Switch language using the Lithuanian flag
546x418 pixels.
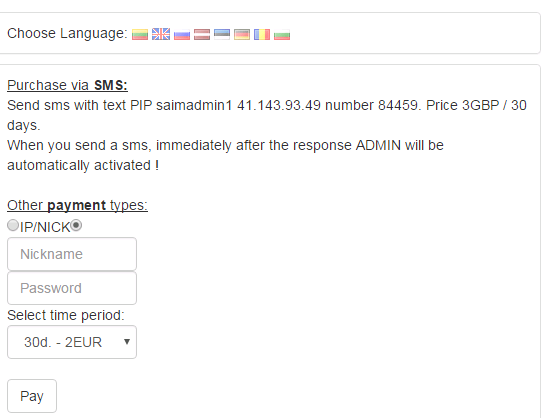tap(140, 34)
